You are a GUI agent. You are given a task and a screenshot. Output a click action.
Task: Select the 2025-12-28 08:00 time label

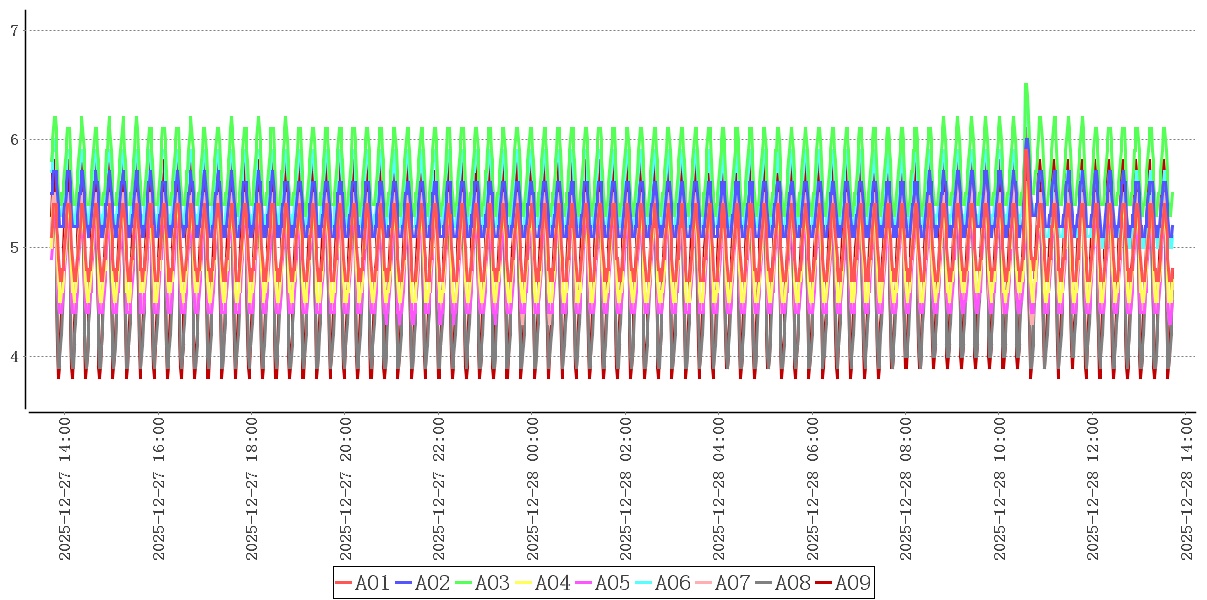pos(906,489)
